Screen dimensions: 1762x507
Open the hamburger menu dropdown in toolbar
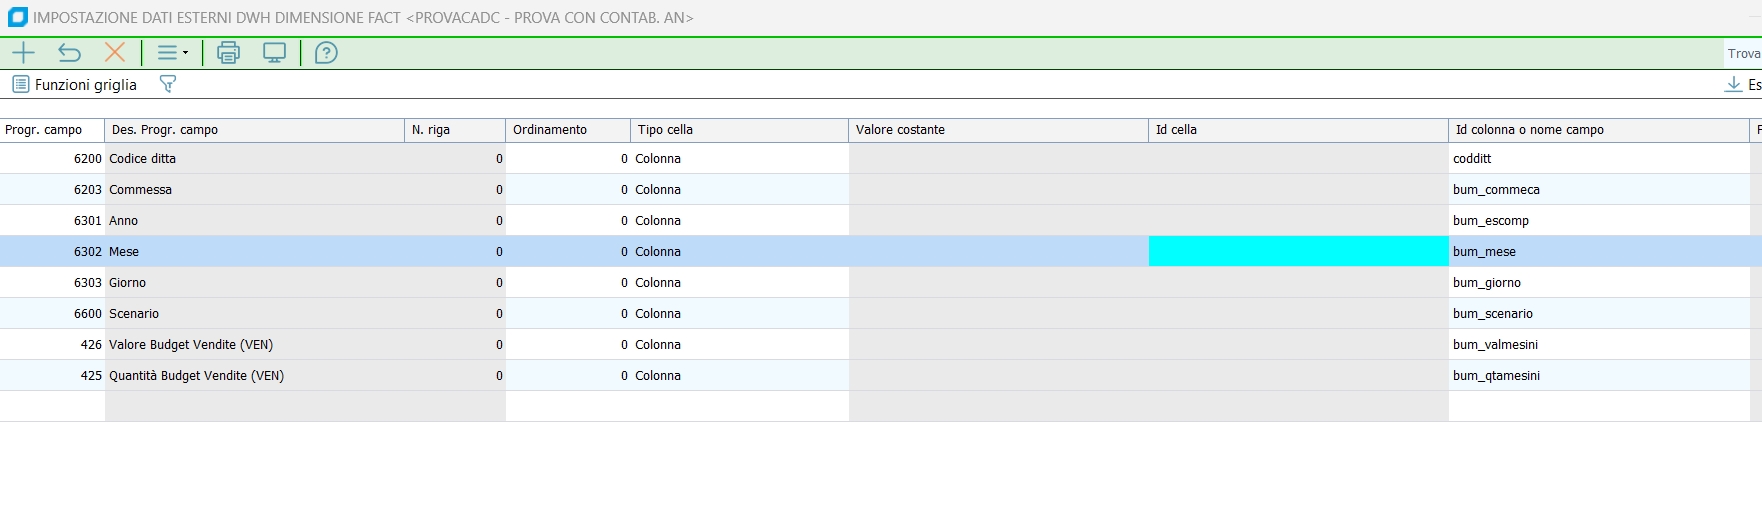pos(172,53)
